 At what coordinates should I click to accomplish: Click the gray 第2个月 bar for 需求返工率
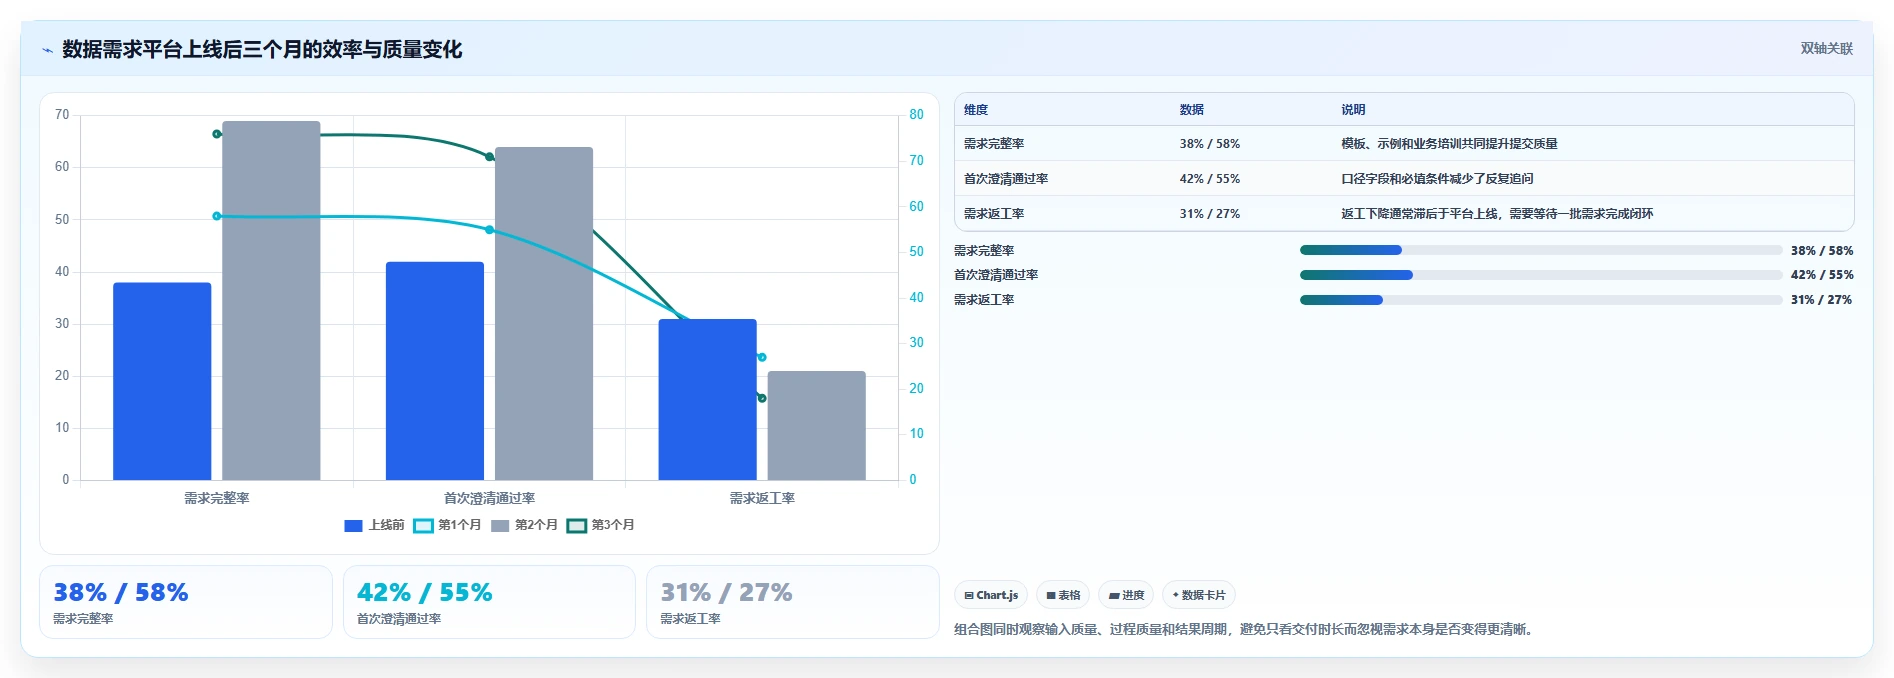click(x=816, y=426)
